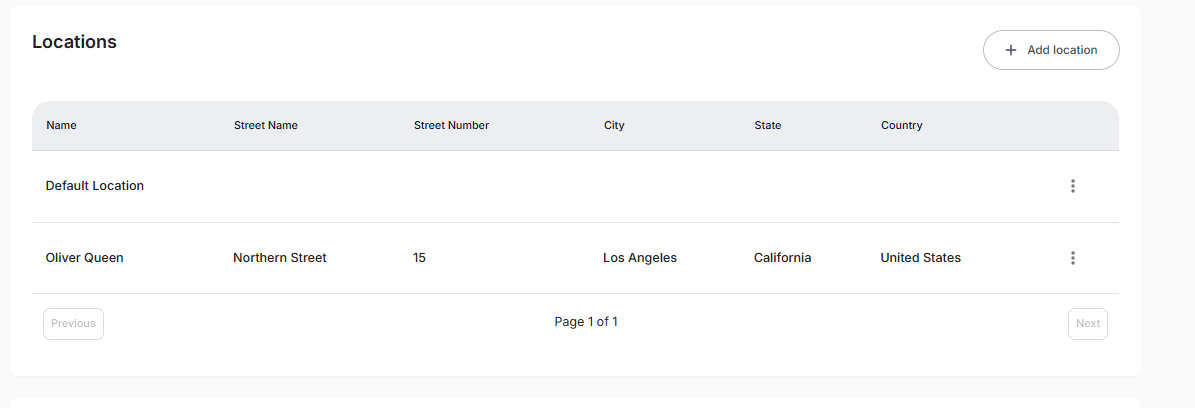Click the Locations section heading
Screen dimensions: 1195x408
(x=74, y=42)
